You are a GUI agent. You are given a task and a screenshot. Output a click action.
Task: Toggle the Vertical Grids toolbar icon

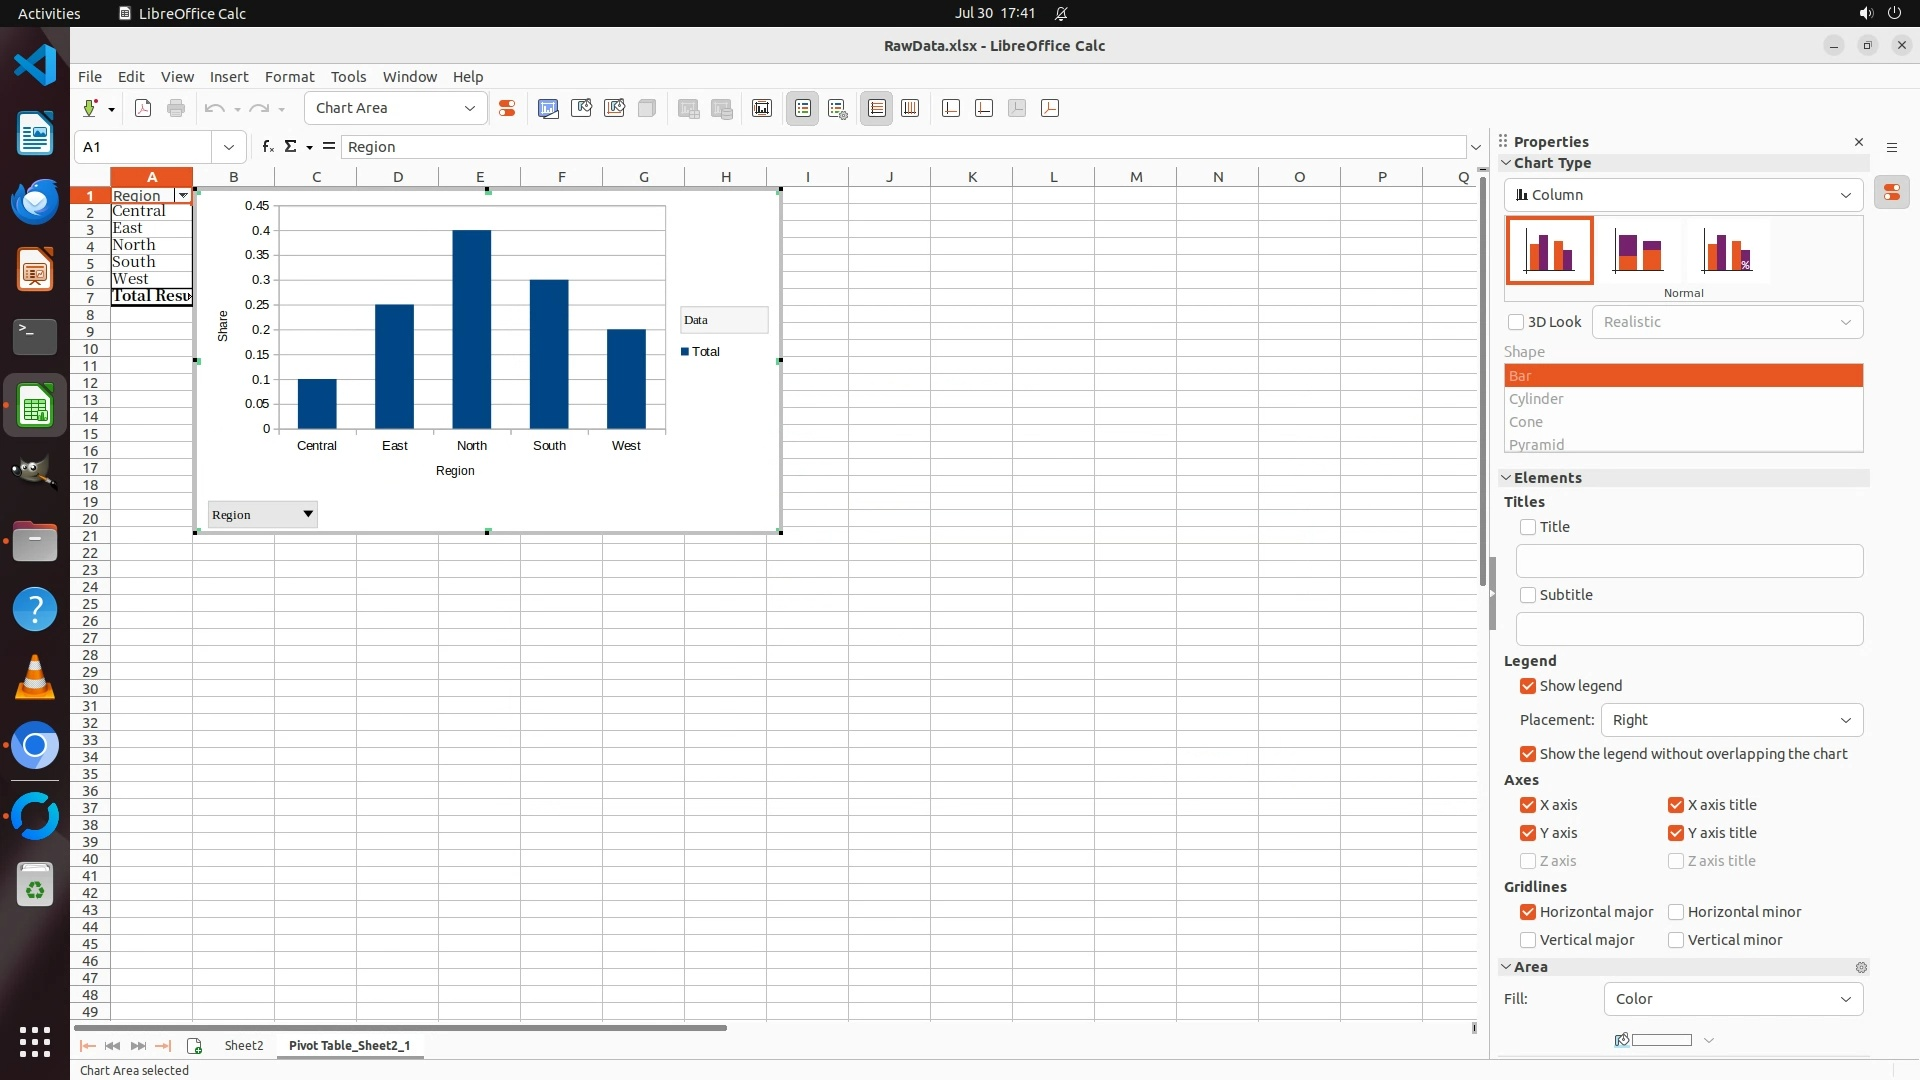pyautogui.click(x=910, y=108)
